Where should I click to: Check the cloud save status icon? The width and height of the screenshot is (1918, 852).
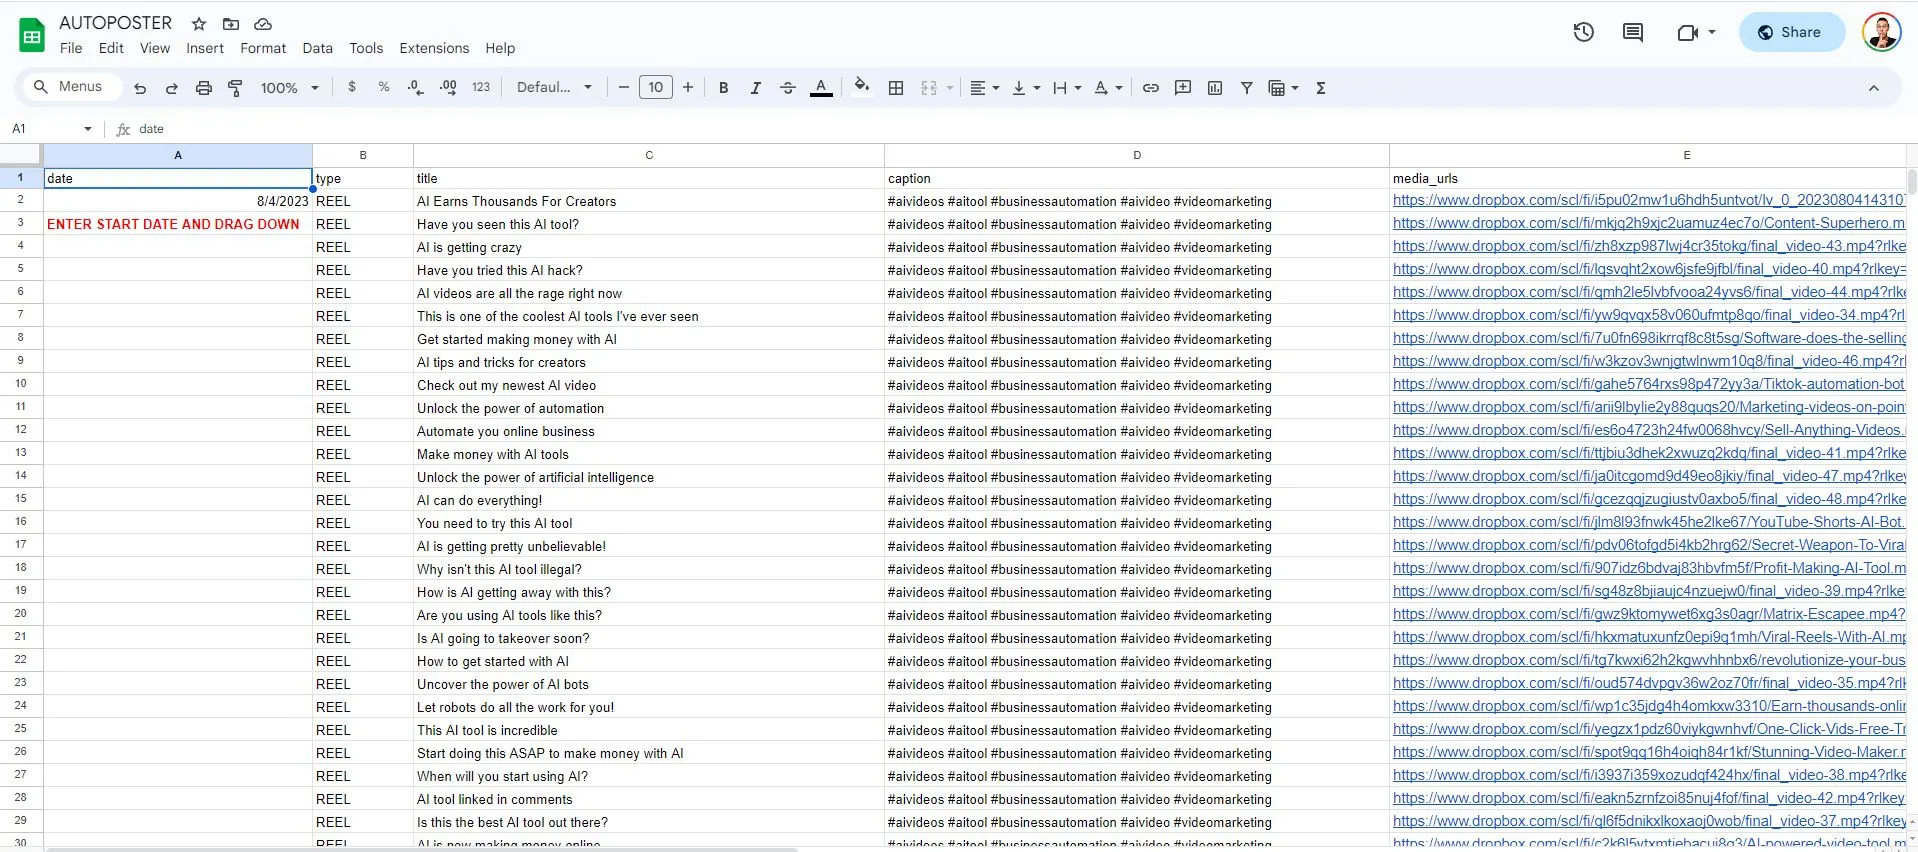tap(263, 24)
